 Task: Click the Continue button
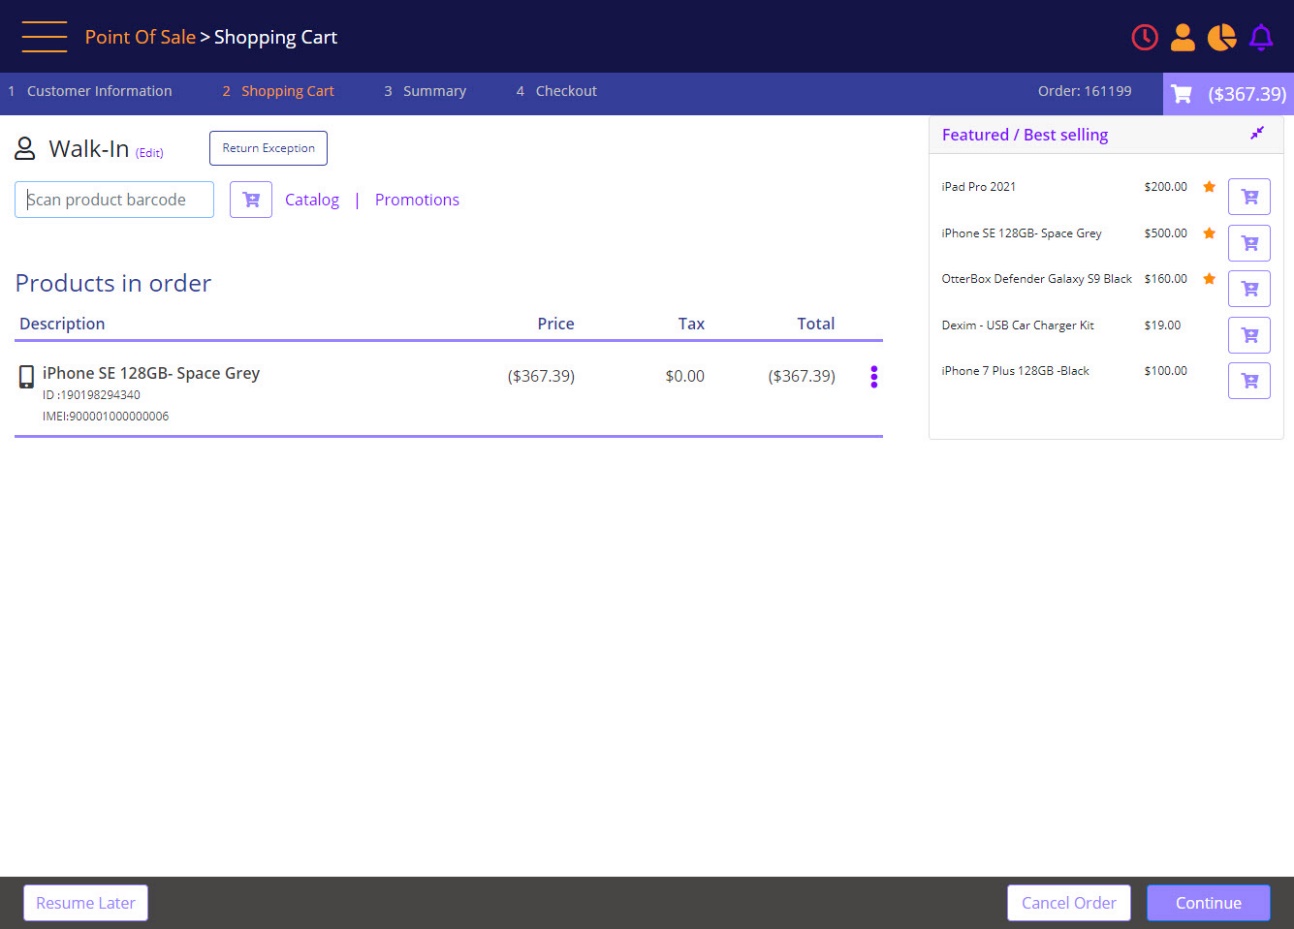(x=1209, y=903)
